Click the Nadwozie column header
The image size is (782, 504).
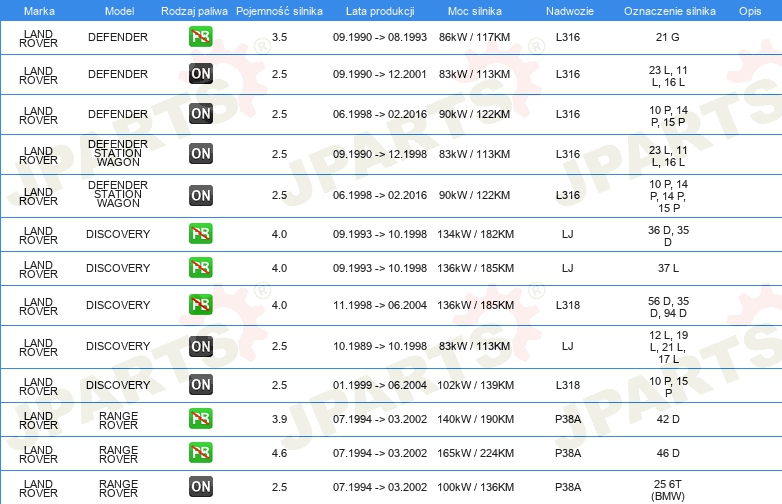[x=570, y=11]
